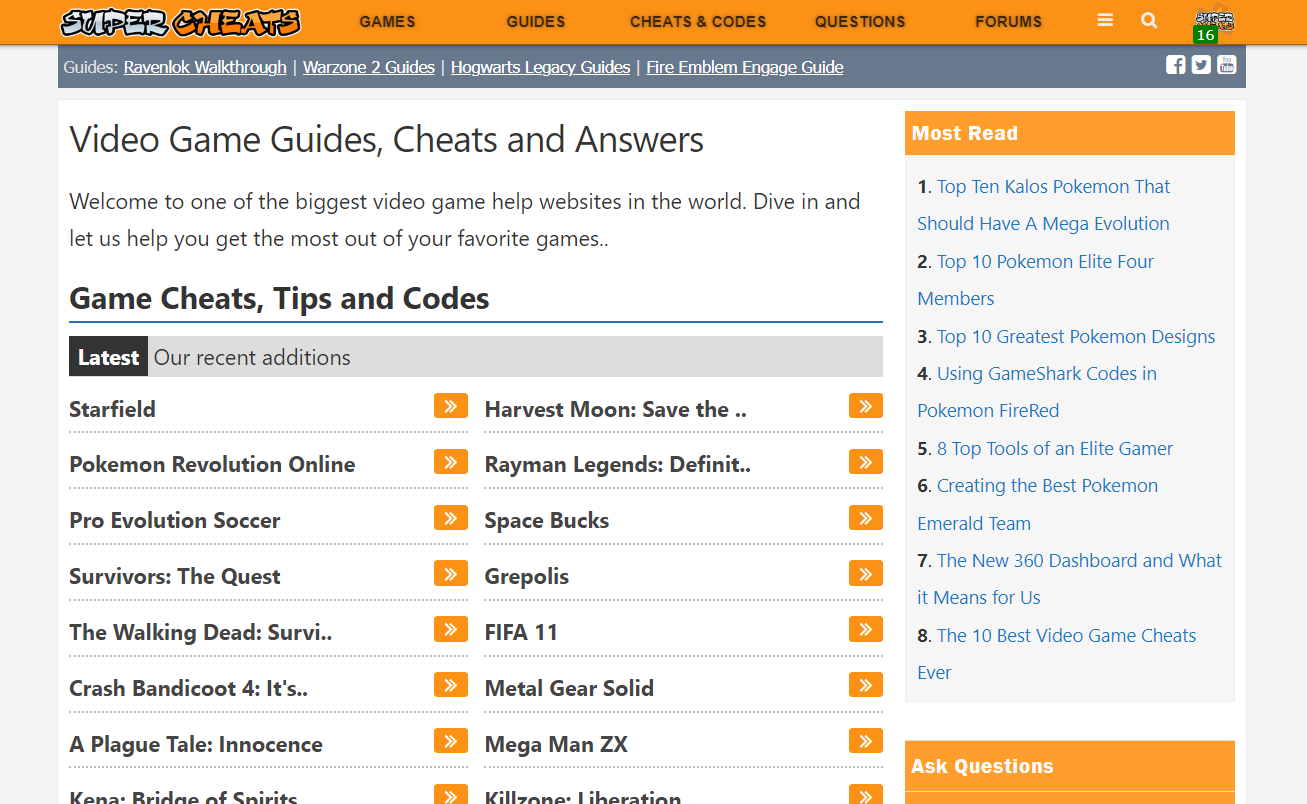Read The New 360 Dashboard article

tap(1069, 579)
